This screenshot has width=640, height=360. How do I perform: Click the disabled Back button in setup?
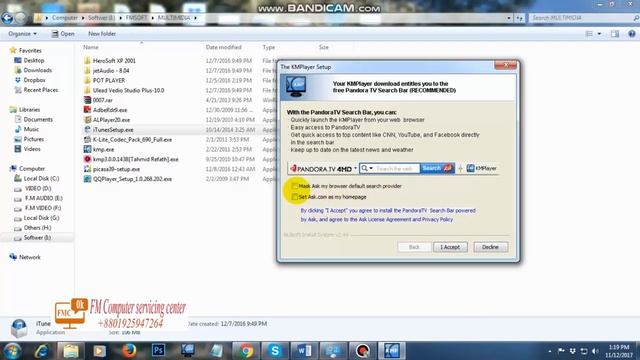[x=414, y=247]
